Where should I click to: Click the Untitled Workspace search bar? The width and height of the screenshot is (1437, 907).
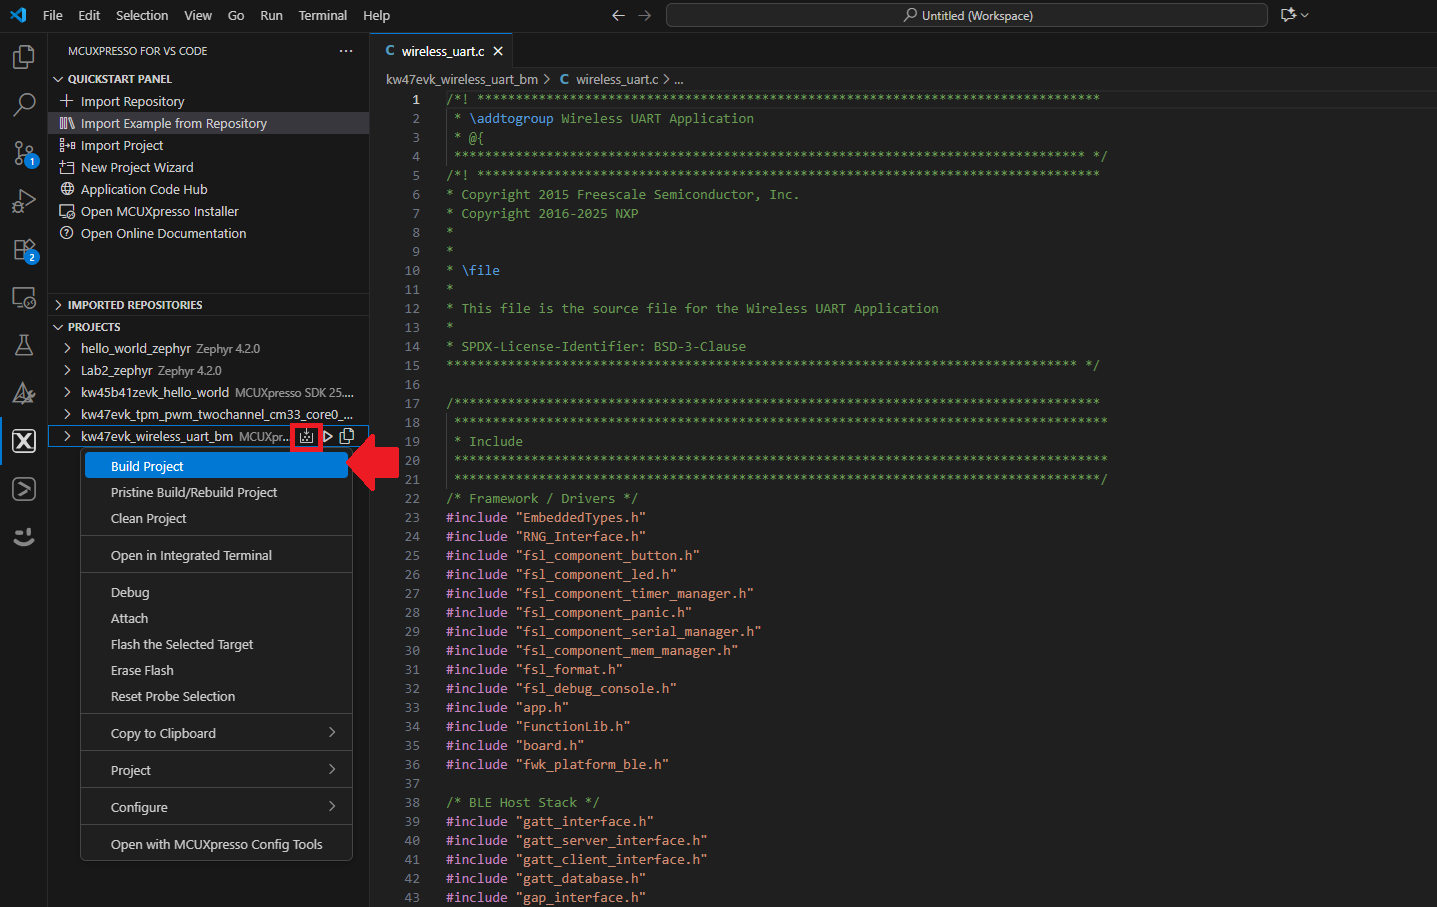[966, 15]
